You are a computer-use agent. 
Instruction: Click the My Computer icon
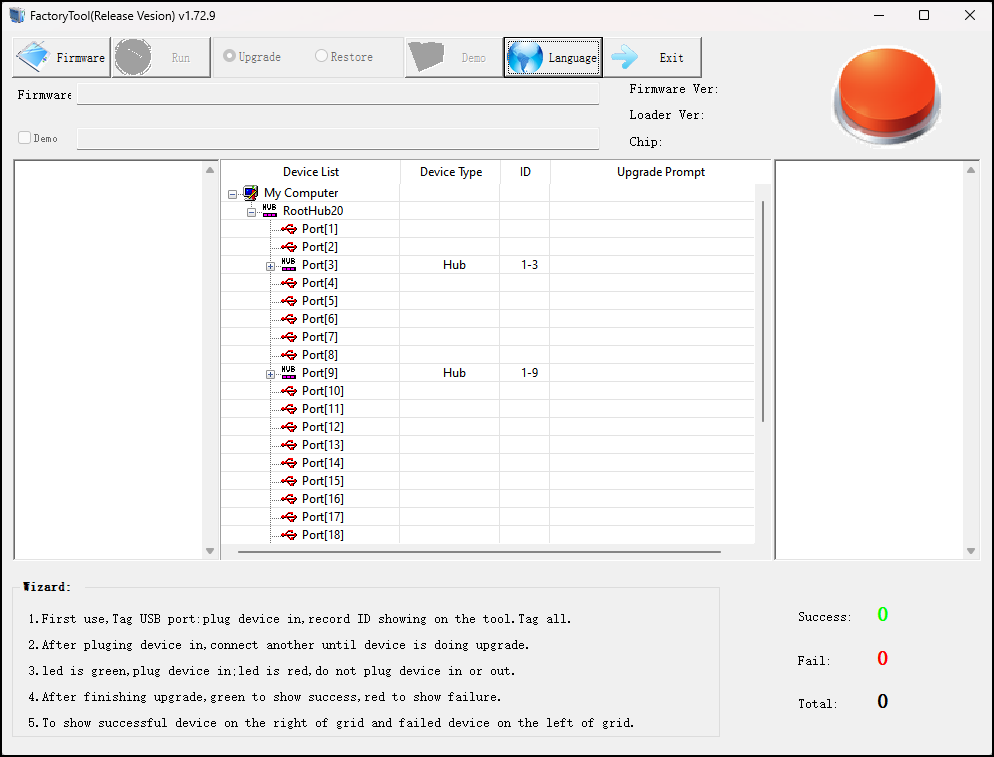(x=251, y=193)
